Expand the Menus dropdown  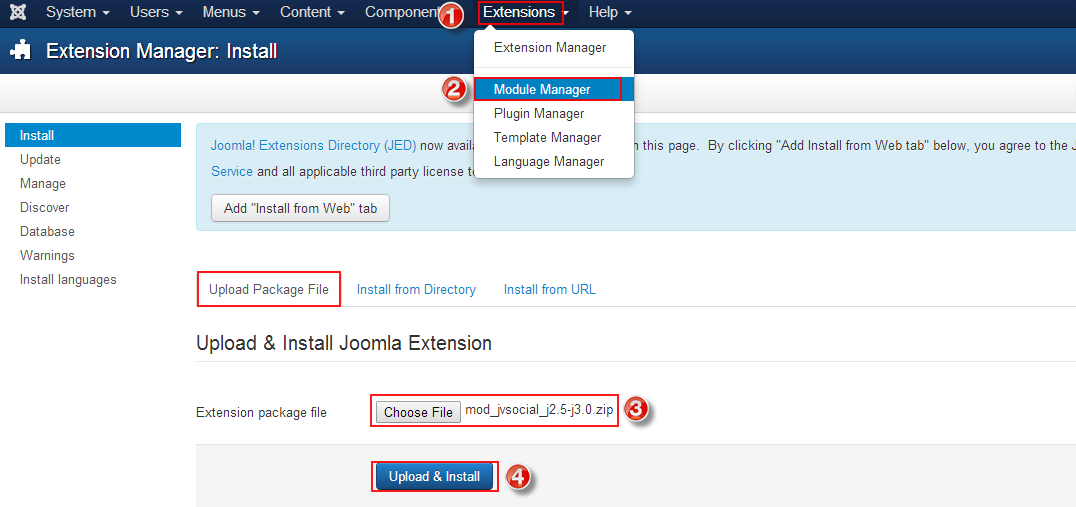coord(231,12)
